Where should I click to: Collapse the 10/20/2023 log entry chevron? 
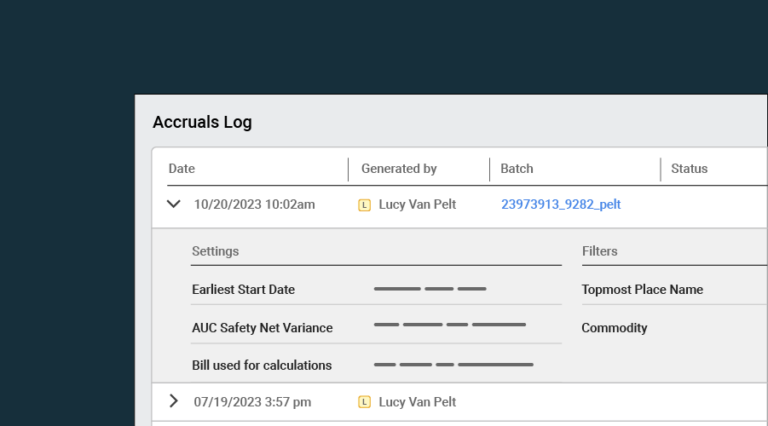(x=174, y=204)
